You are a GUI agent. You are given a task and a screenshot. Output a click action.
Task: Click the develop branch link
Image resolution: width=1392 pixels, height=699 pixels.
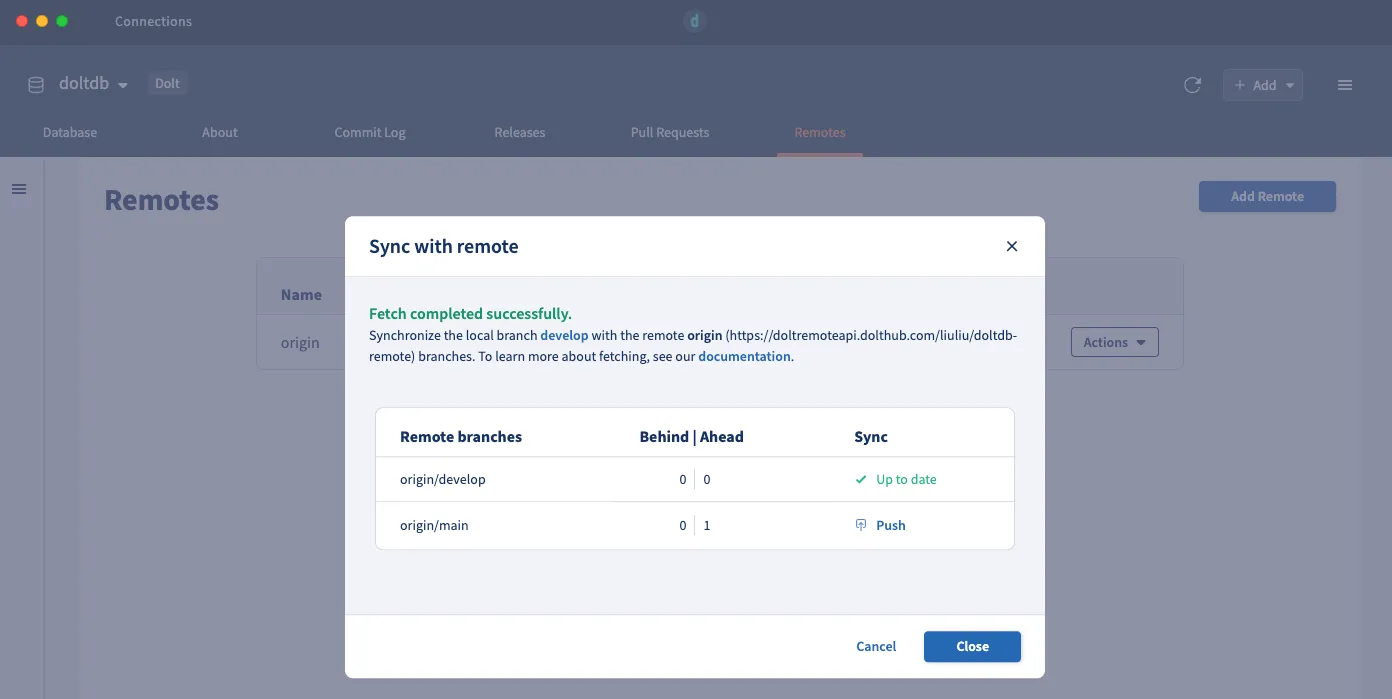click(x=564, y=336)
